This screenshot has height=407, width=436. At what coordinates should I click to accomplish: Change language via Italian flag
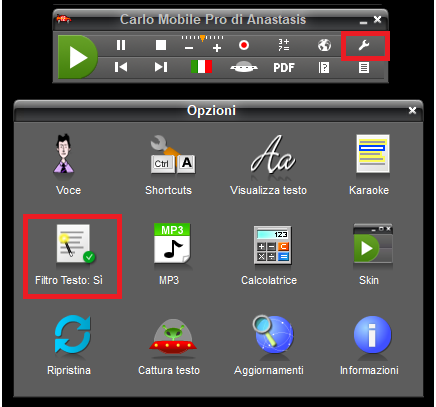(201, 67)
